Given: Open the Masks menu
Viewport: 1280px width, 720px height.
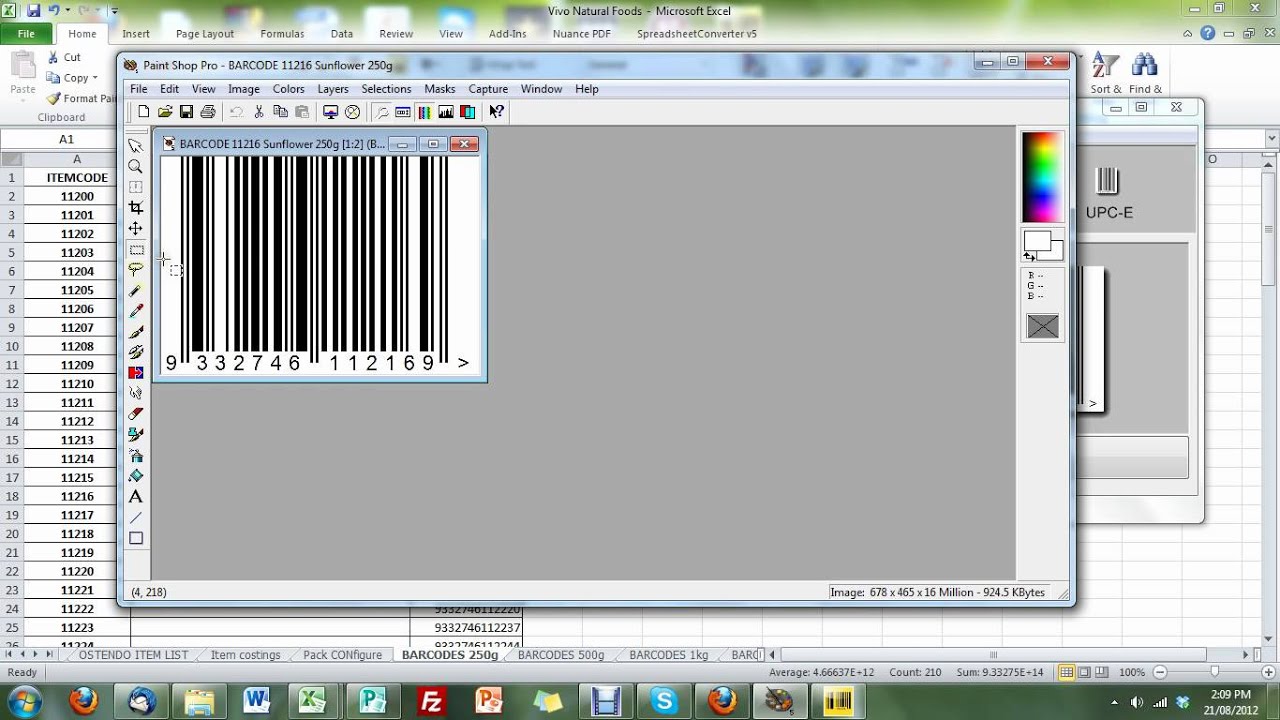Looking at the screenshot, I should click(440, 89).
